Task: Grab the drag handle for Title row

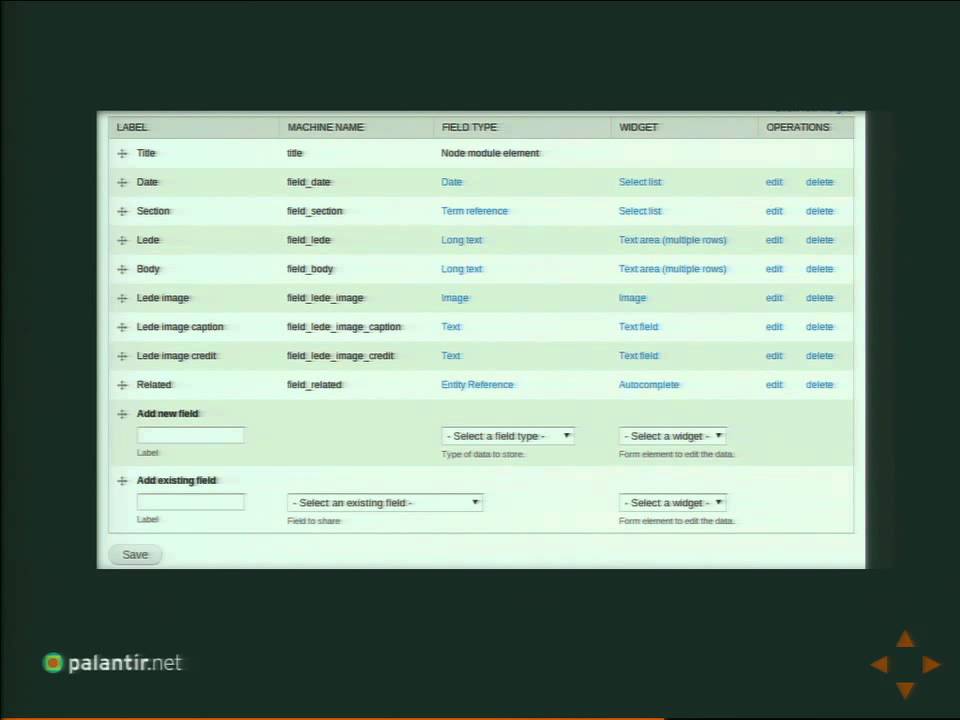Action: click(x=122, y=154)
